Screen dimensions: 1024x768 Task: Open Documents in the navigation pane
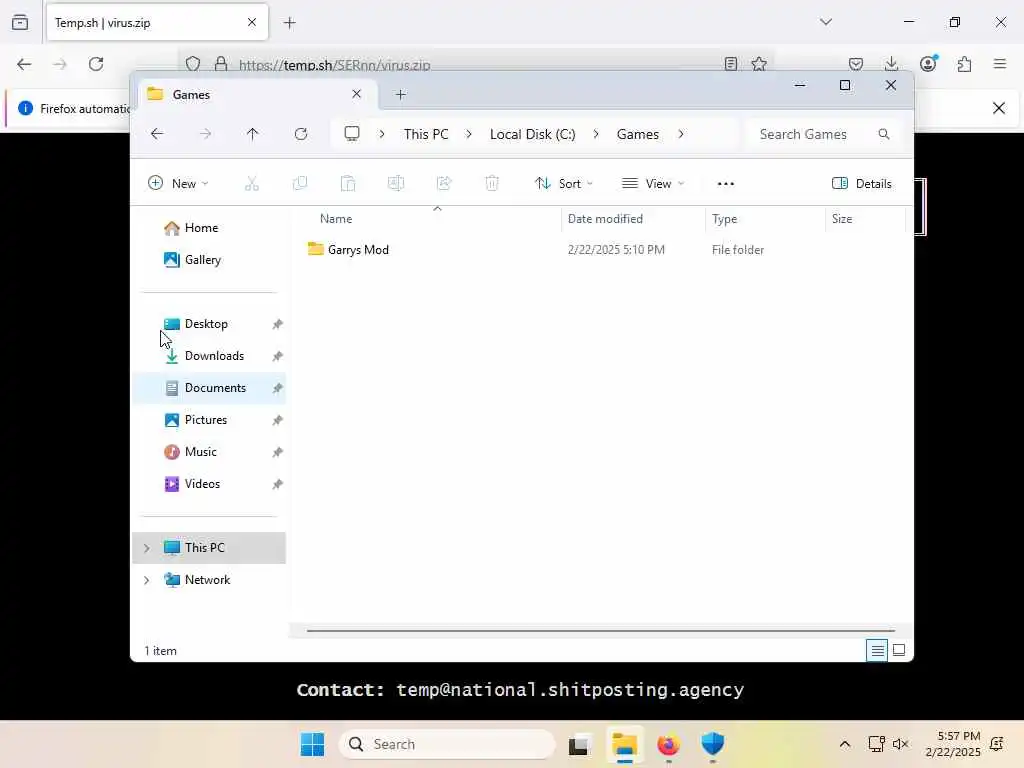point(209,388)
